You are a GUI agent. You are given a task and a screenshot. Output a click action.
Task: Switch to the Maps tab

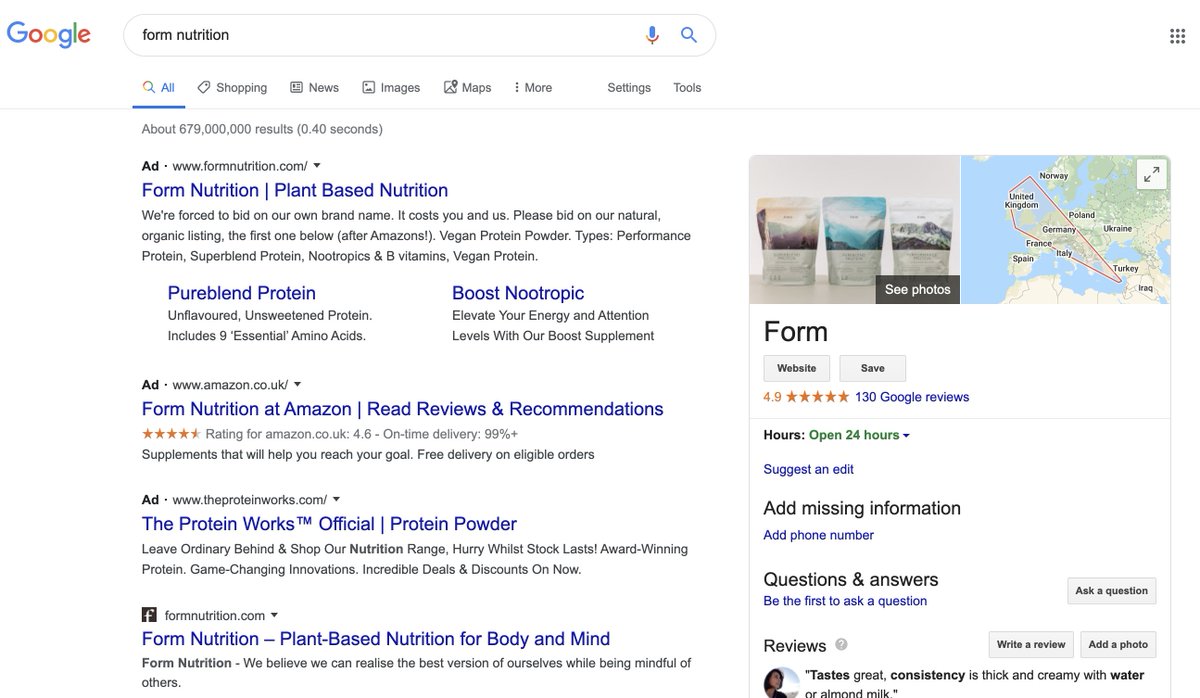pyautogui.click(x=467, y=88)
